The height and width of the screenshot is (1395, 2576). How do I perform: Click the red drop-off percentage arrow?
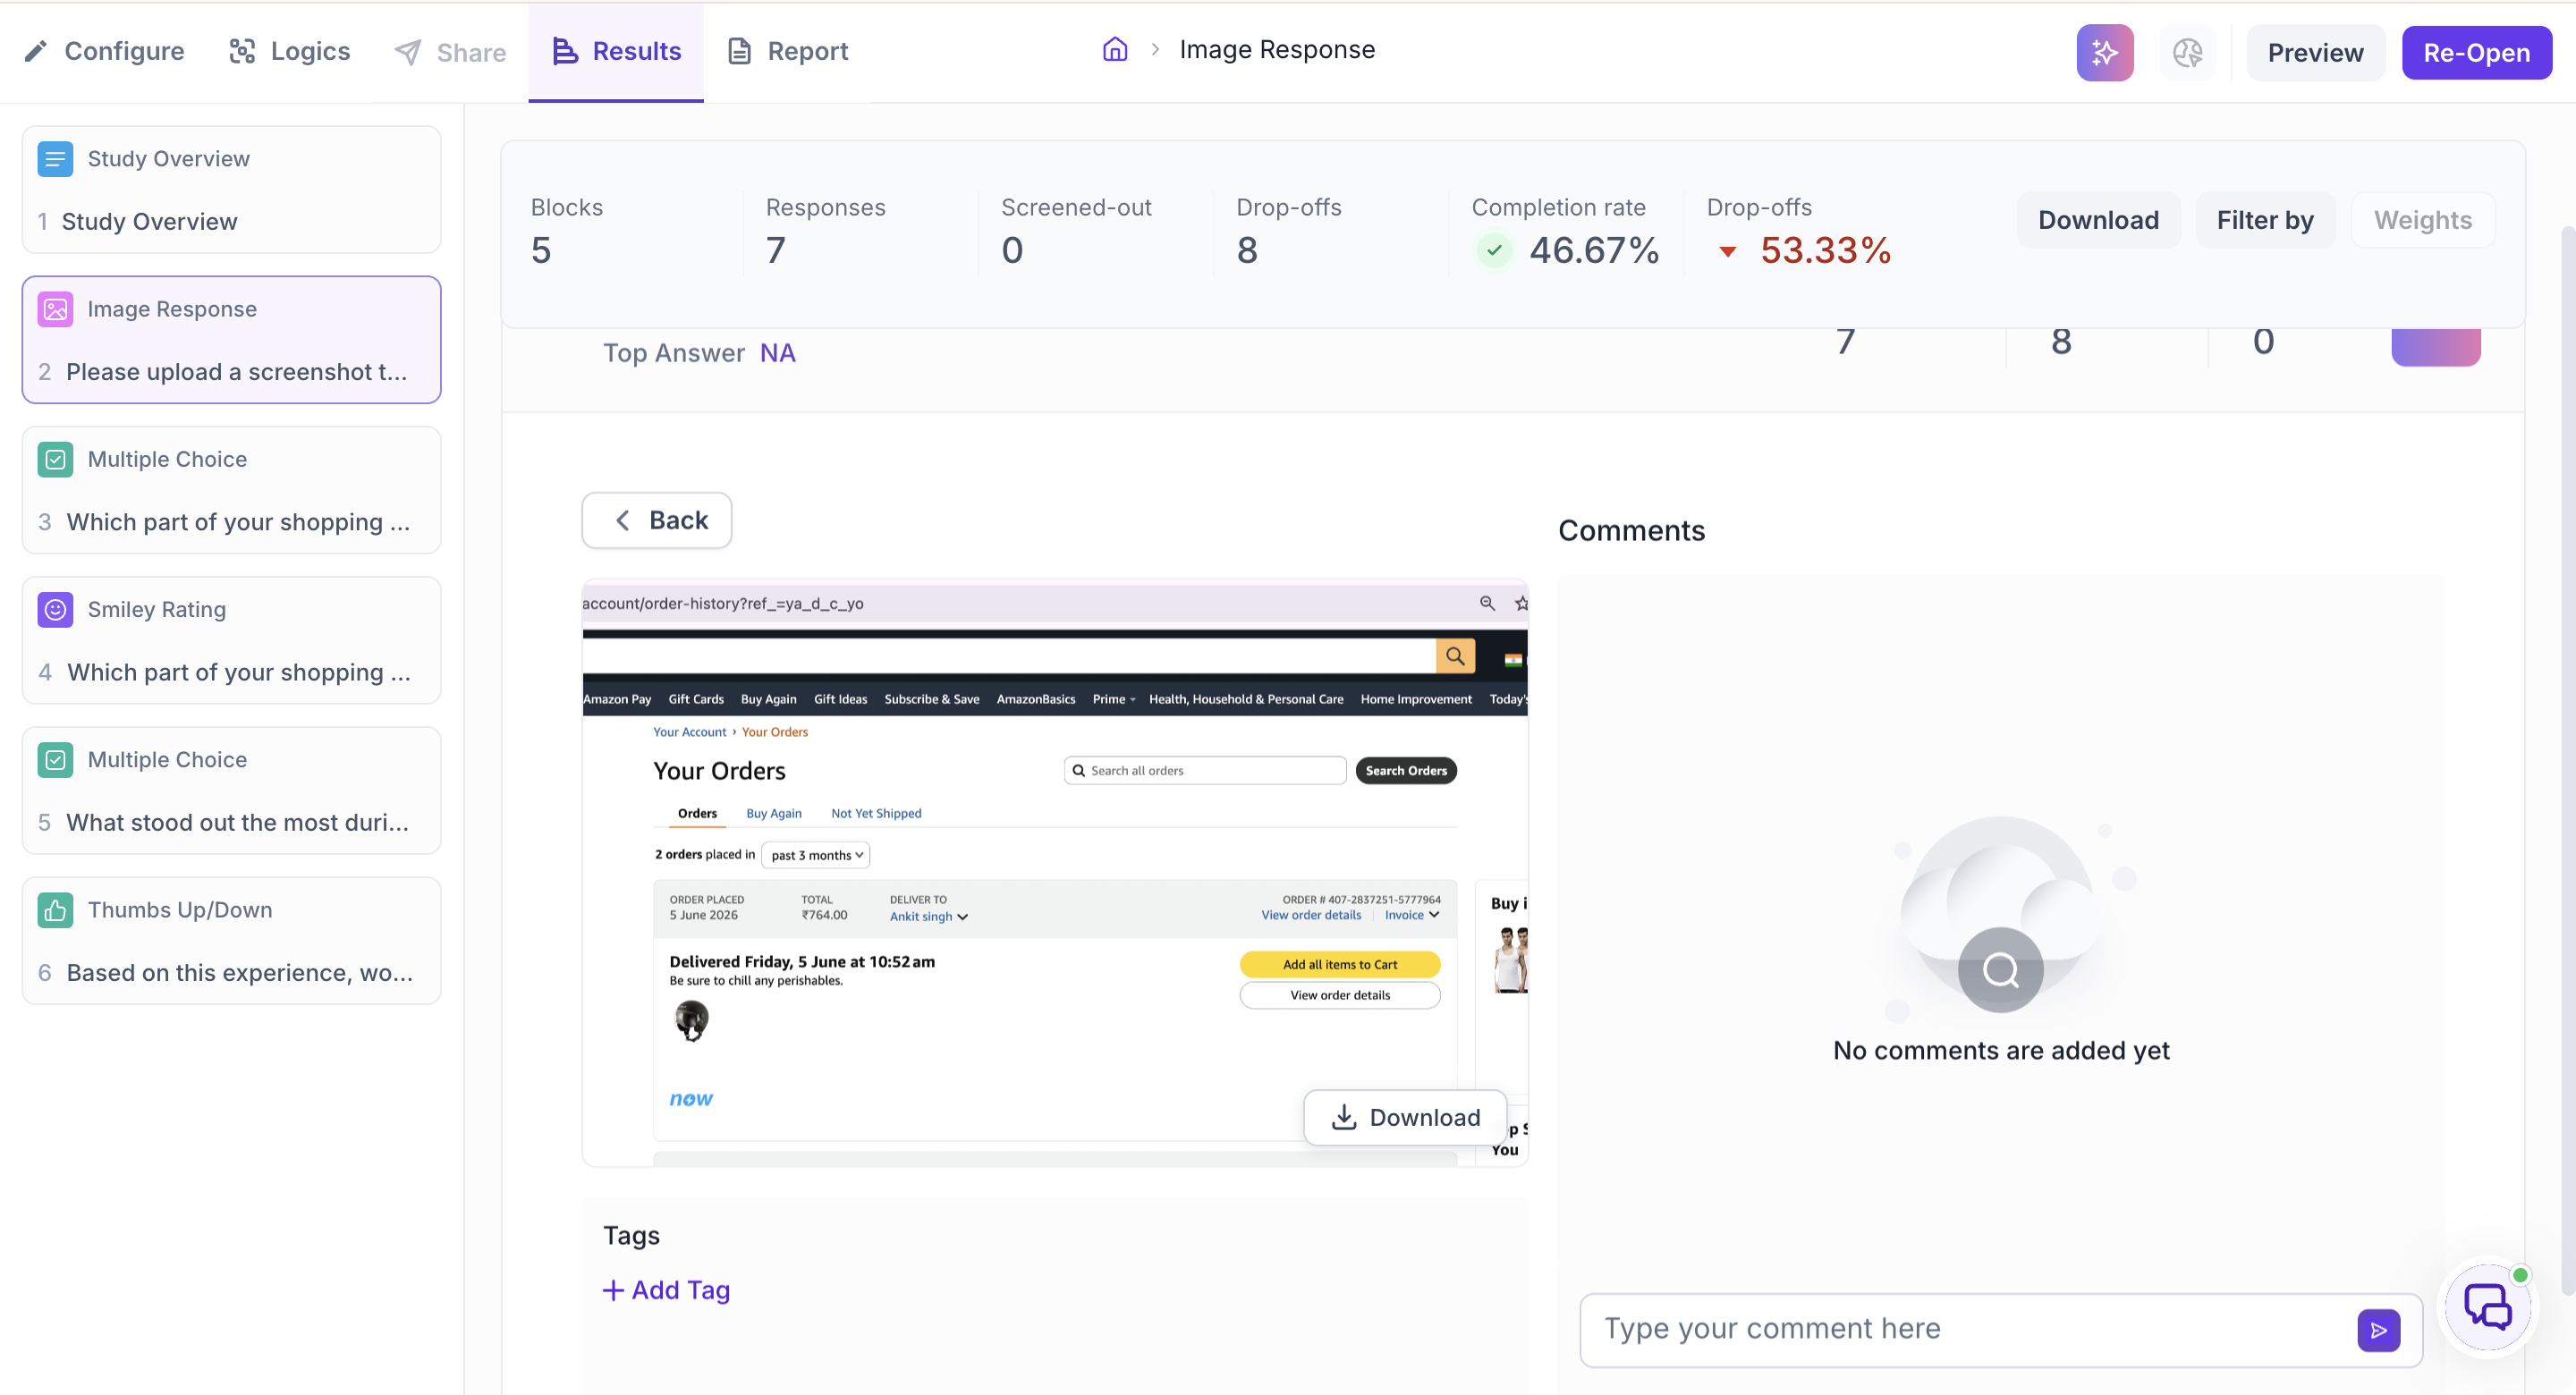tap(1727, 251)
